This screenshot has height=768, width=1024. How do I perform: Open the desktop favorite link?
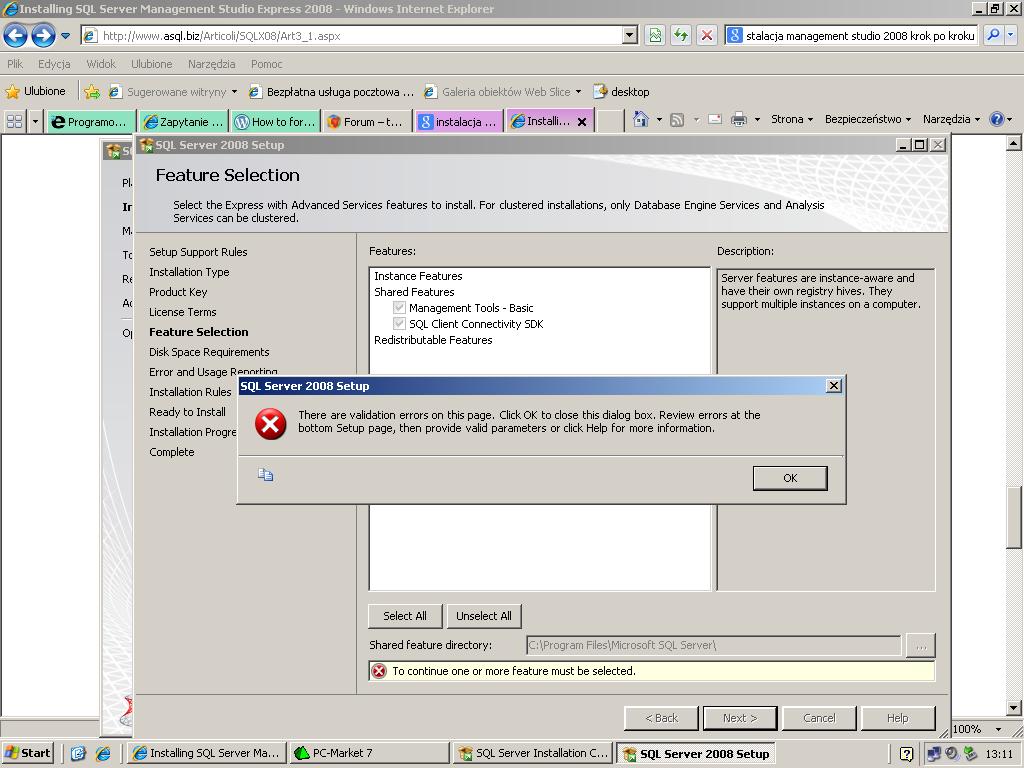pyautogui.click(x=621, y=91)
